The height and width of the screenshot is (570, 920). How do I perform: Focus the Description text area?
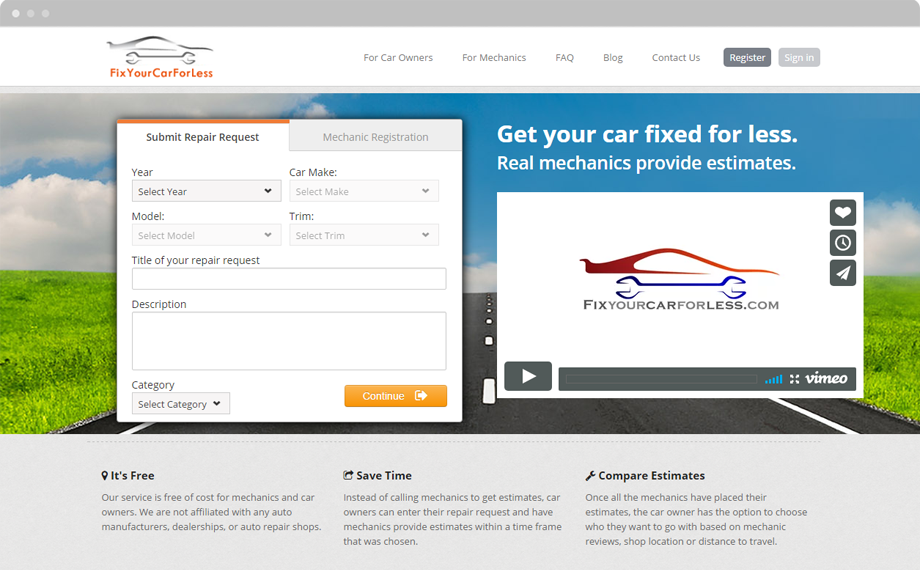(289, 341)
